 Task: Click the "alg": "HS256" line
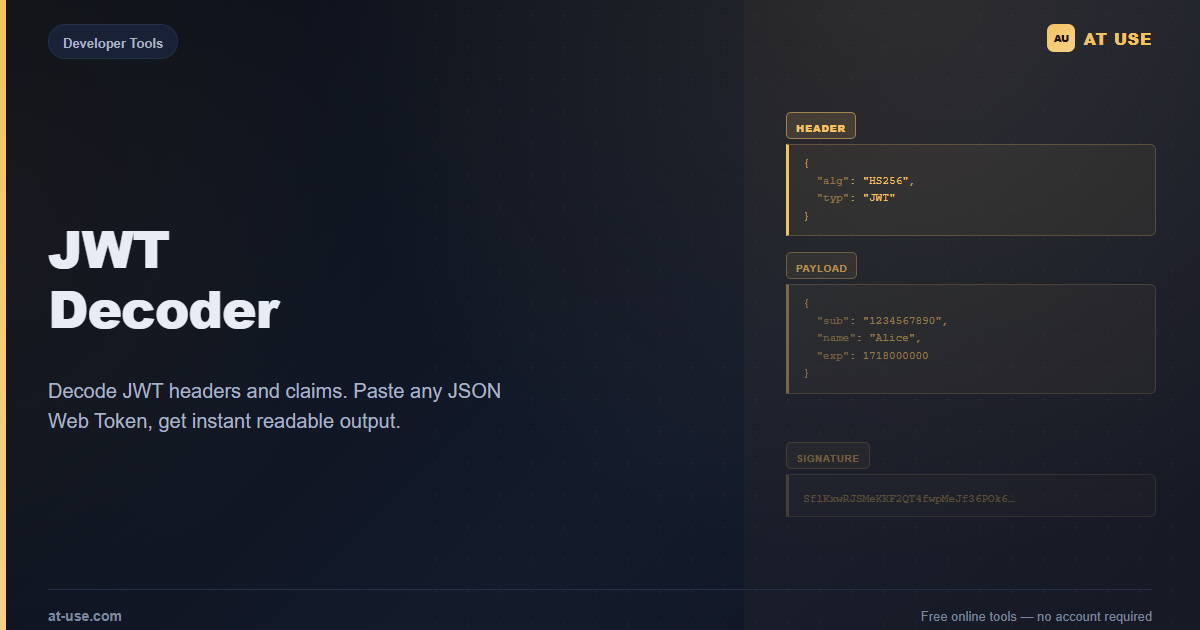pos(866,180)
